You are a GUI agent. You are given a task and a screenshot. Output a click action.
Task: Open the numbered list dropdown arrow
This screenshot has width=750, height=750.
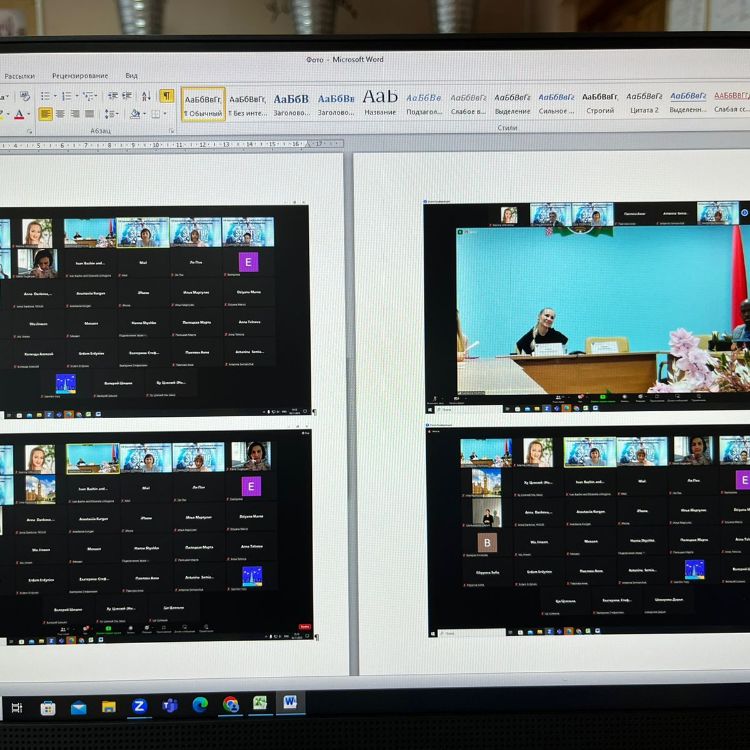click(77, 96)
